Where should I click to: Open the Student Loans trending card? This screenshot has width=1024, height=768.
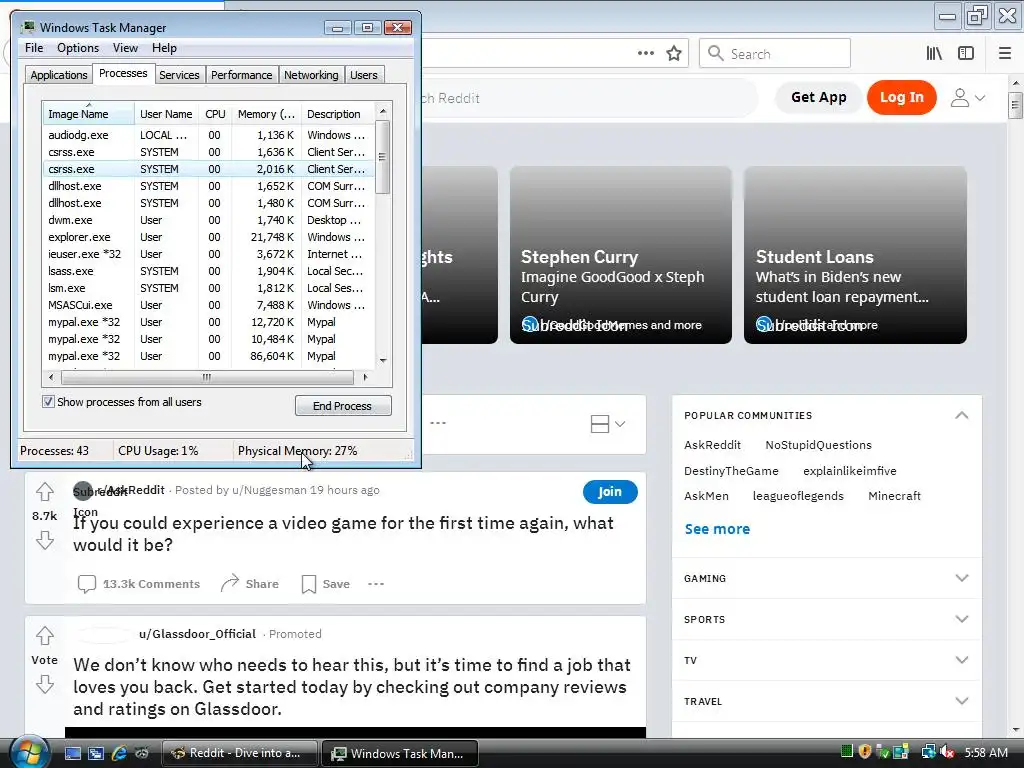(x=855, y=255)
